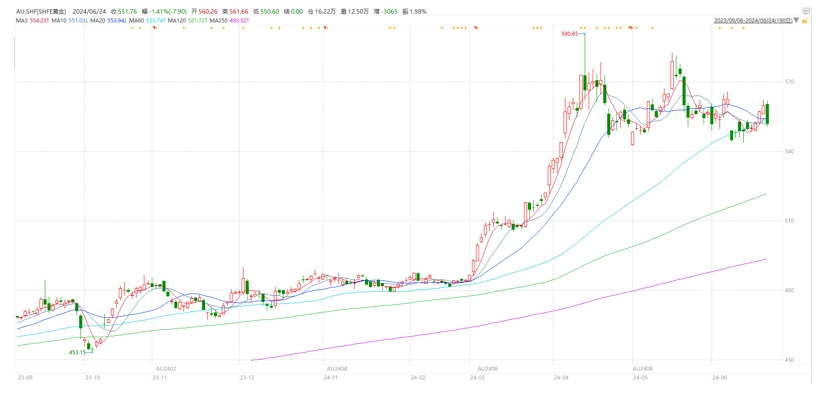Image resolution: width=821 pixels, height=397 pixels.
Task: Click the closing price 551.76 value
Action: click(x=128, y=11)
